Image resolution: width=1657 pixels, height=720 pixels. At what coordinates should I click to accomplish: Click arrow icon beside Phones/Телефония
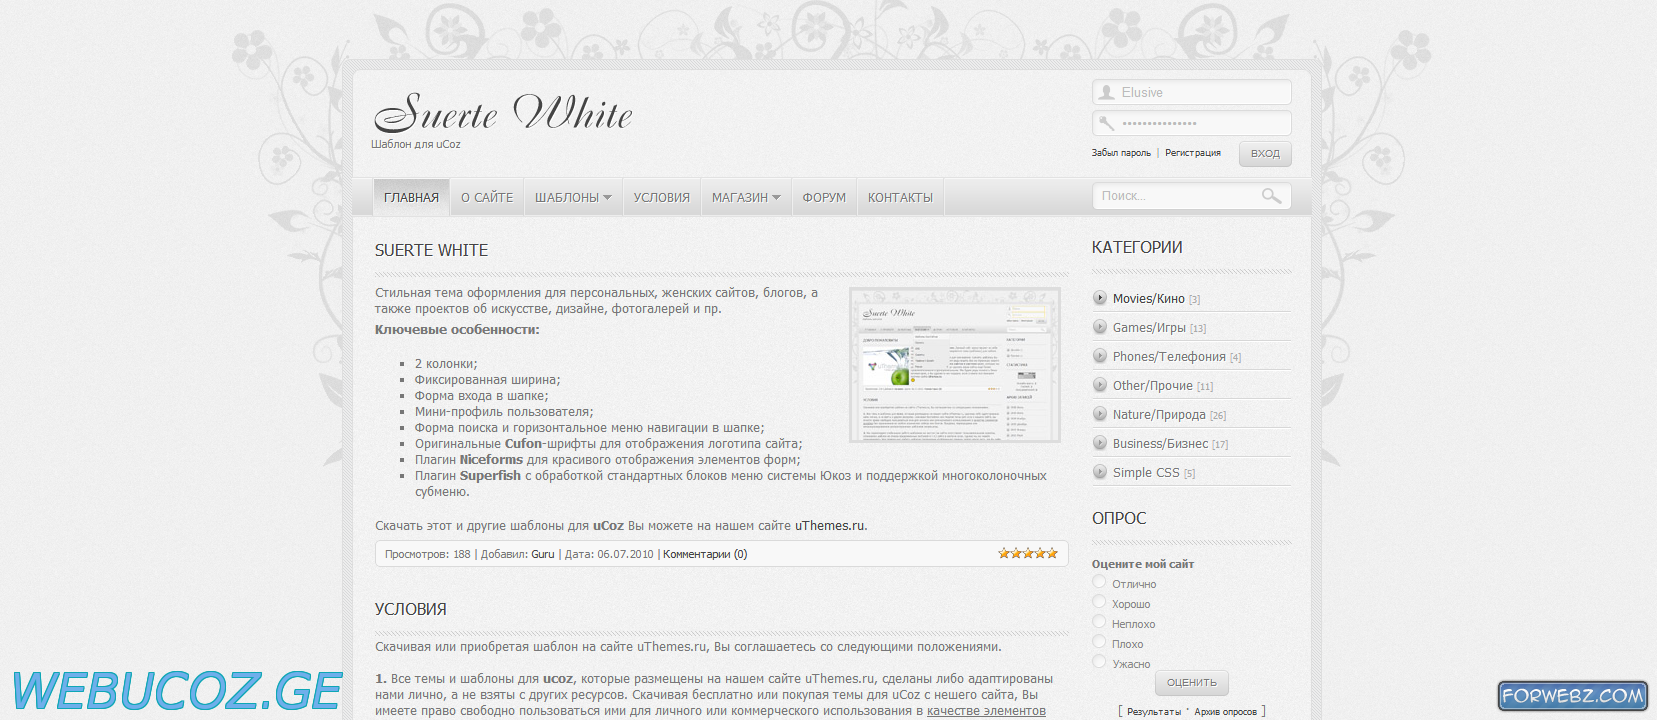[x=1100, y=356]
